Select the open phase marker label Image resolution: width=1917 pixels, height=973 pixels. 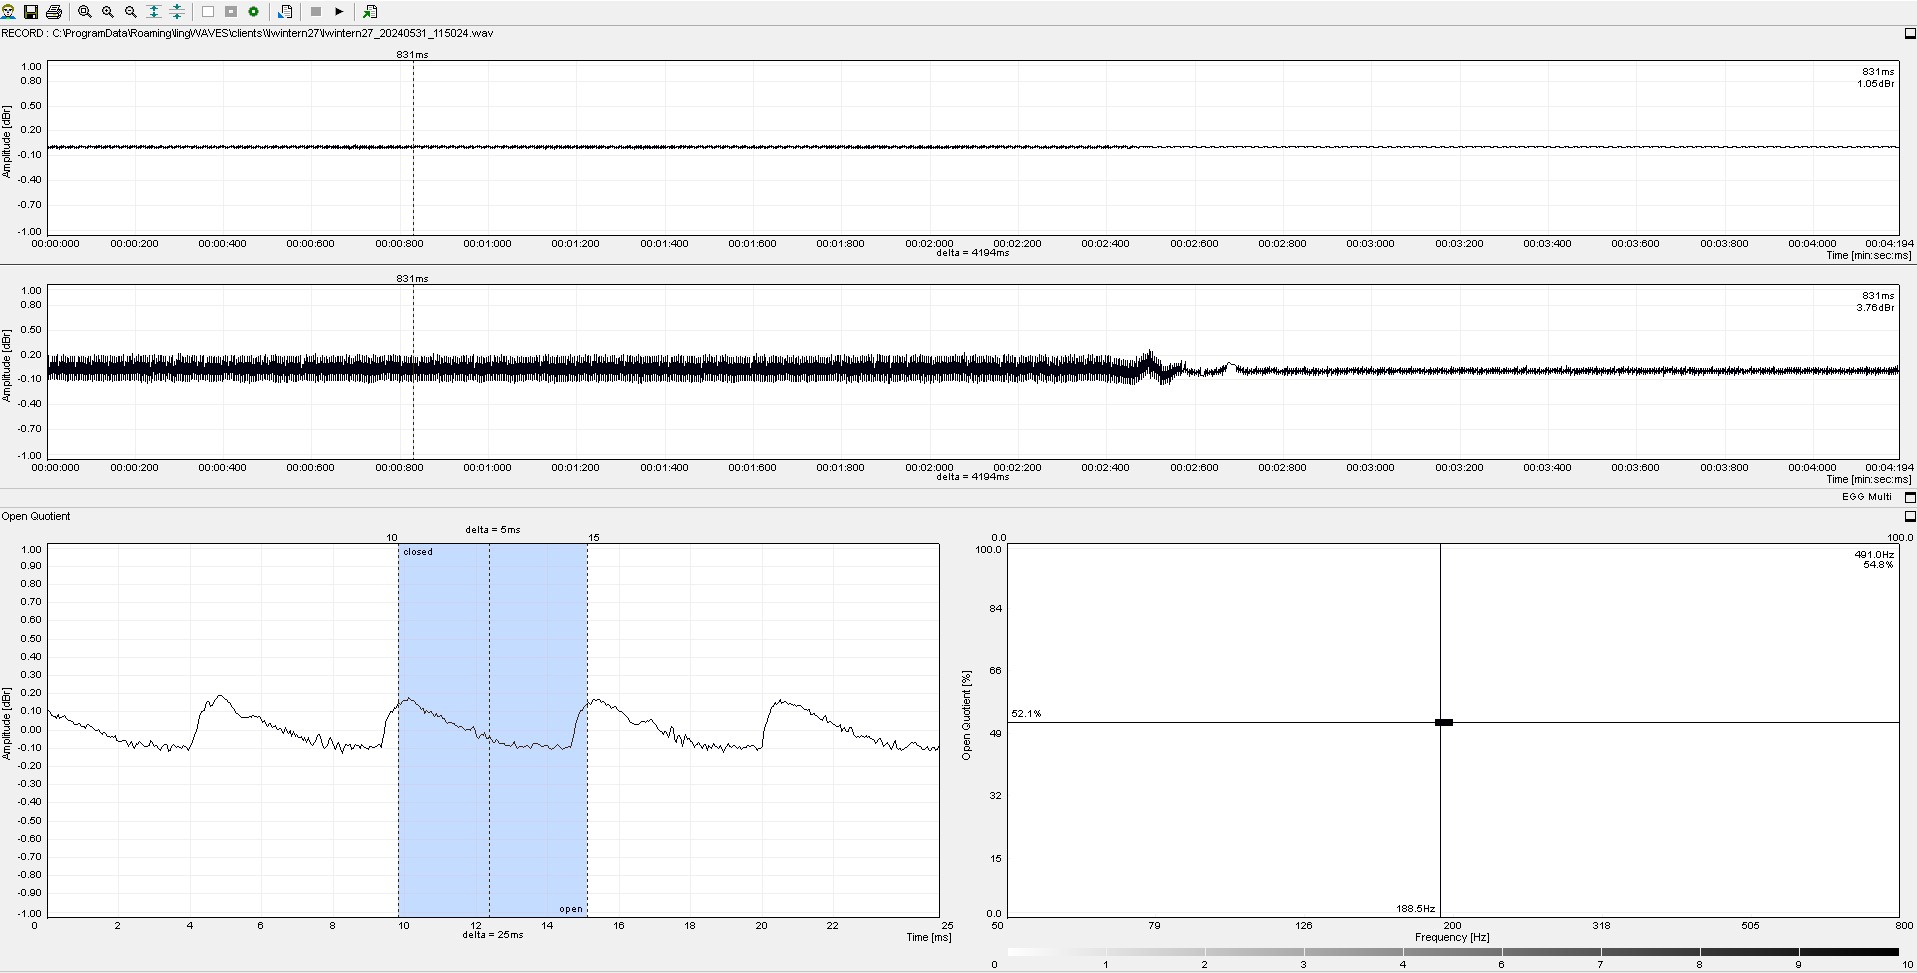[x=571, y=909]
